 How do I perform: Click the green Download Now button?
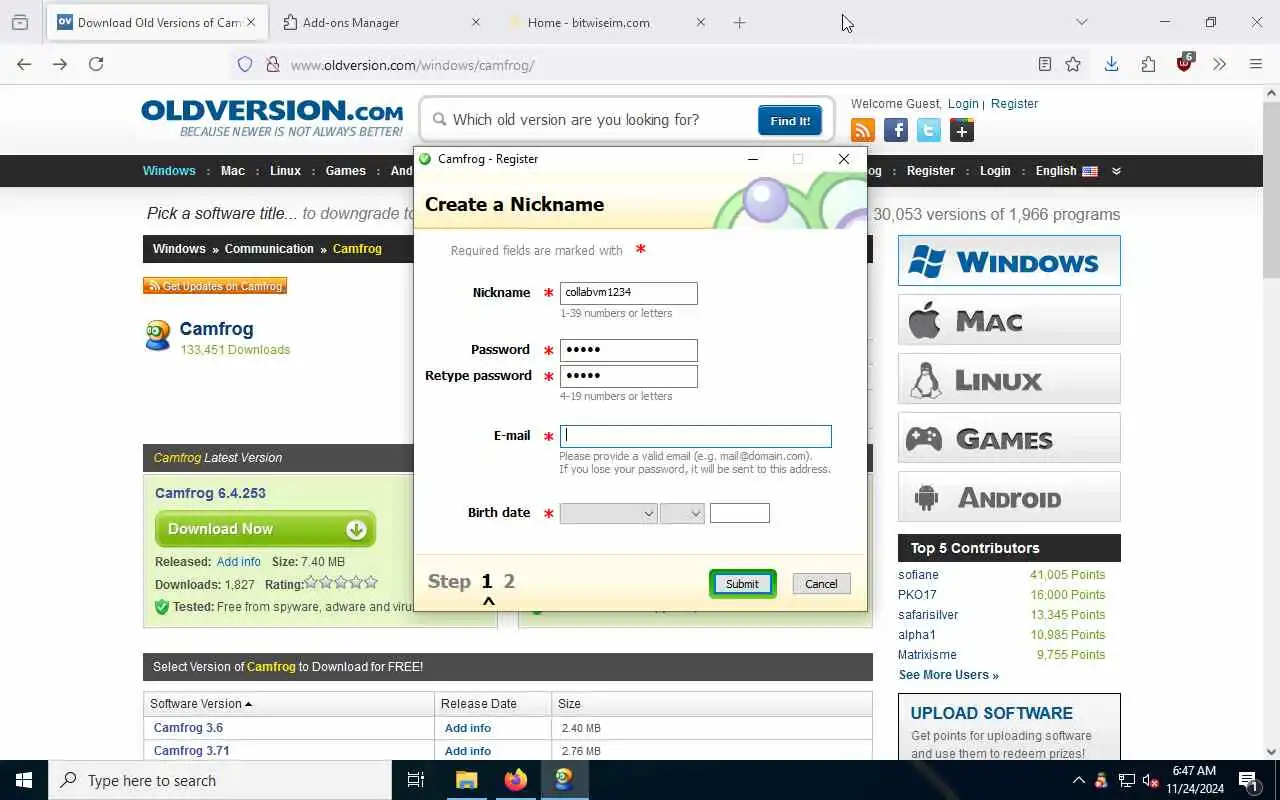coord(265,529)
